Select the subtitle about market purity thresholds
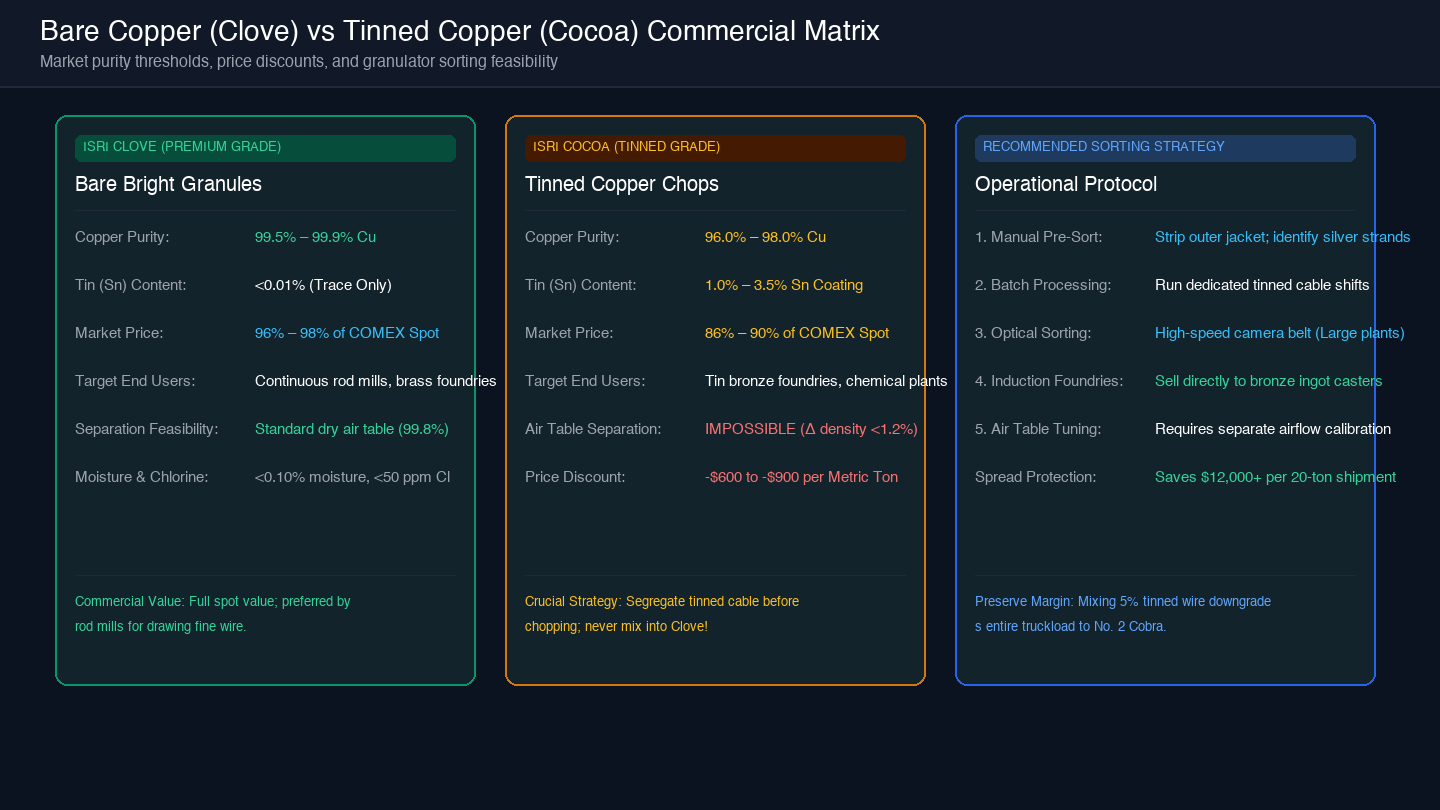 tap(299, 61)
